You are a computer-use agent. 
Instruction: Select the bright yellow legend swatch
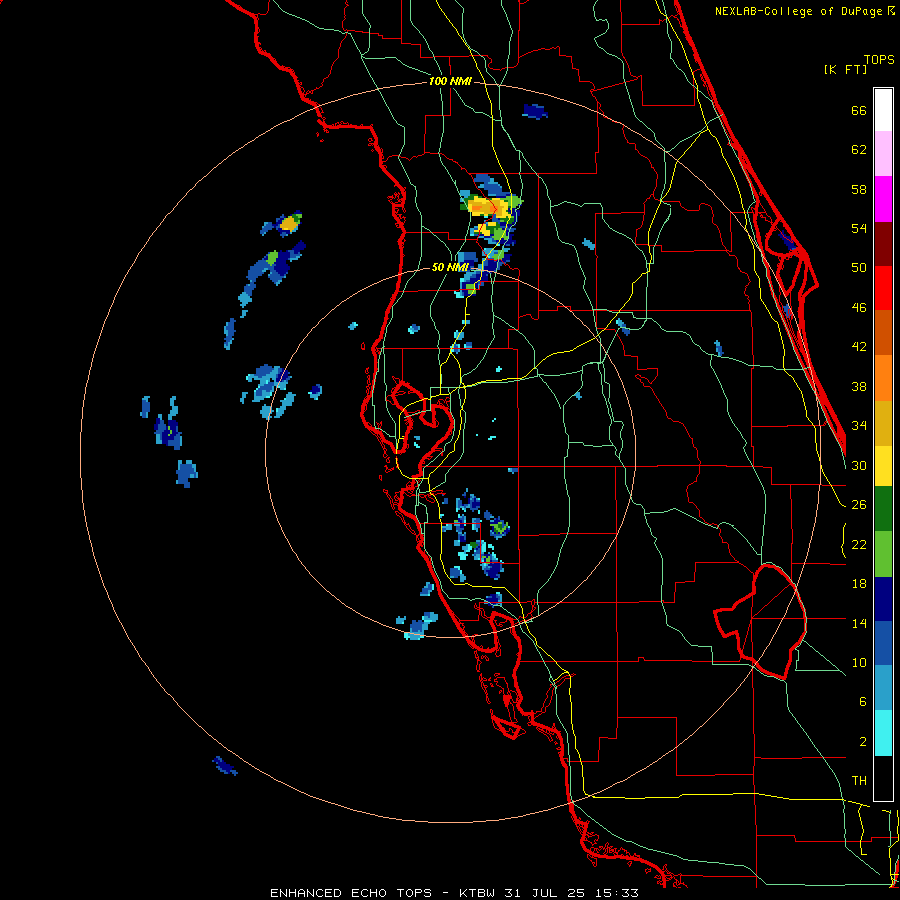click(x=883, y=466)
